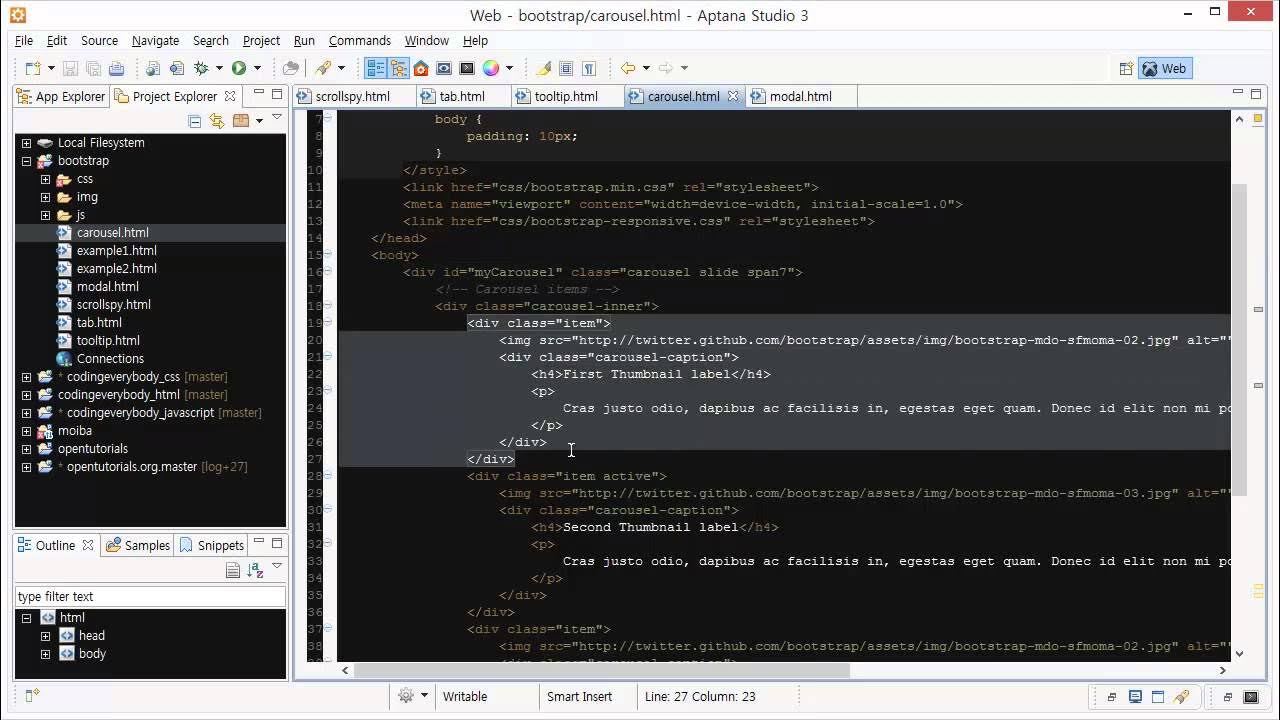Select scrollspy.html in Project Explorer tree
Screen dimensions: 1280x720
tap(114, 304)
